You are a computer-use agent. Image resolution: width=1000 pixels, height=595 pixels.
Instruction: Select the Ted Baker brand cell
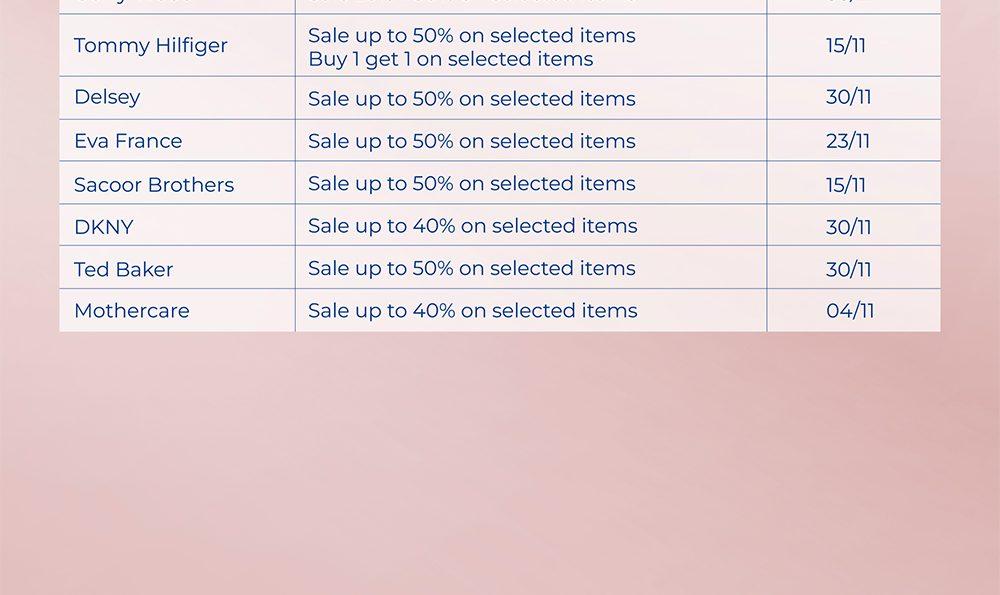(x=123, y=270)
